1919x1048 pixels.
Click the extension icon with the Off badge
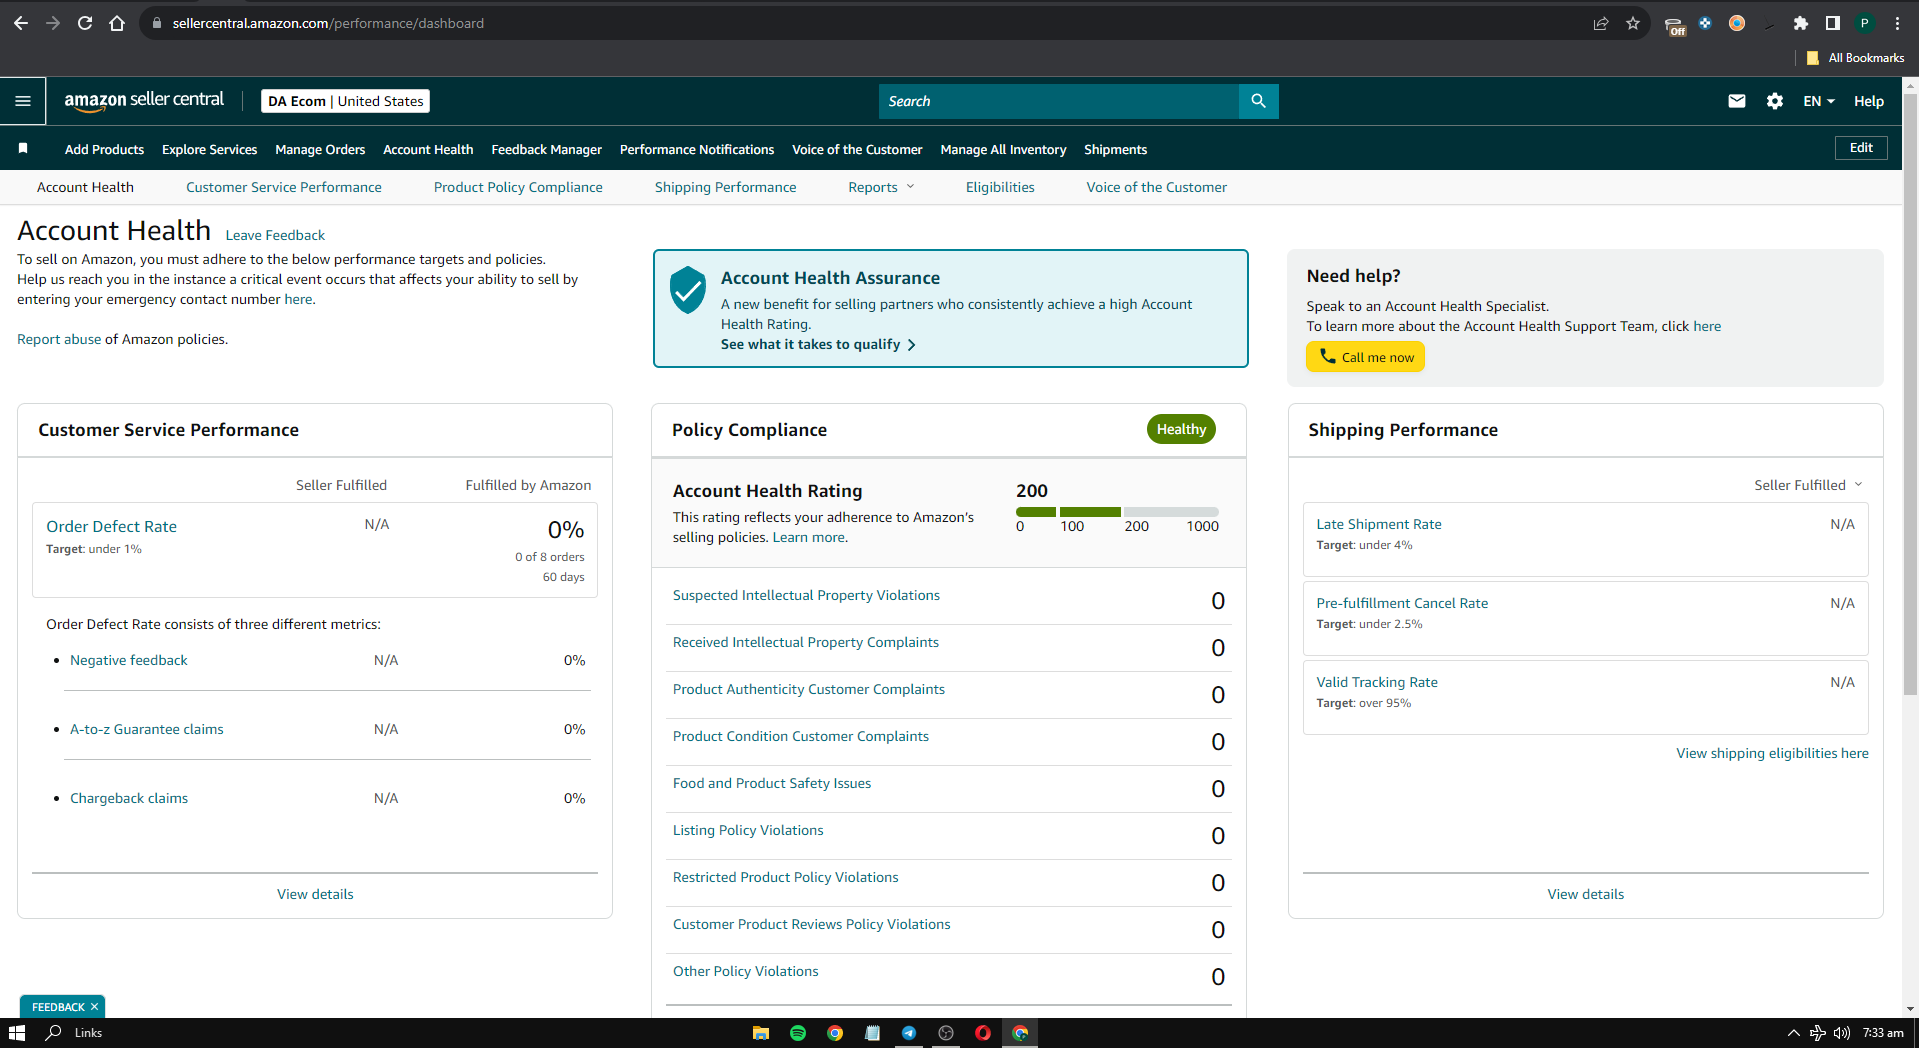coord(1674,25)
